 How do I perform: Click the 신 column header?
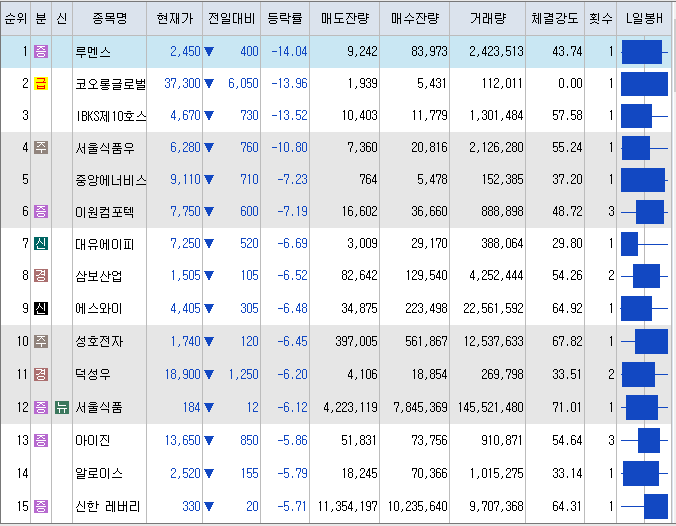coord(62,19)
